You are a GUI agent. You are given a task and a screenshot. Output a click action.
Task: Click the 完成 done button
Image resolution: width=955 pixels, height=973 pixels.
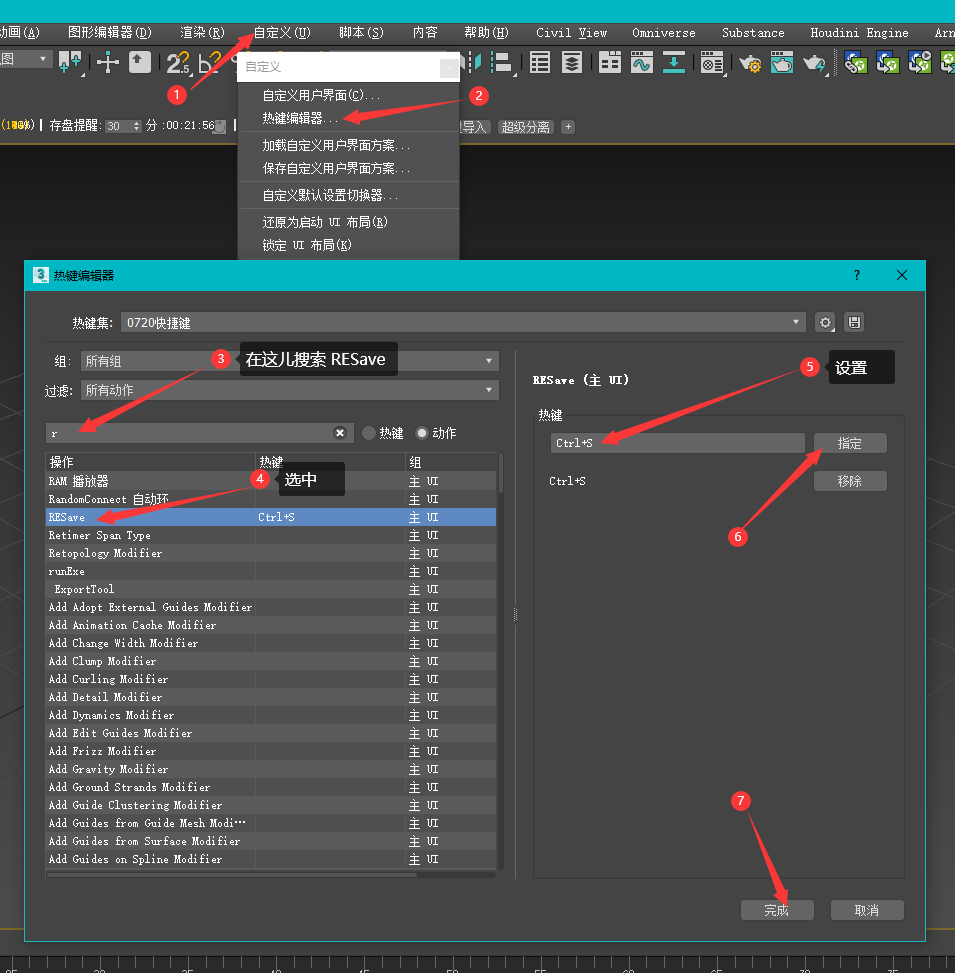click(777, 910)
